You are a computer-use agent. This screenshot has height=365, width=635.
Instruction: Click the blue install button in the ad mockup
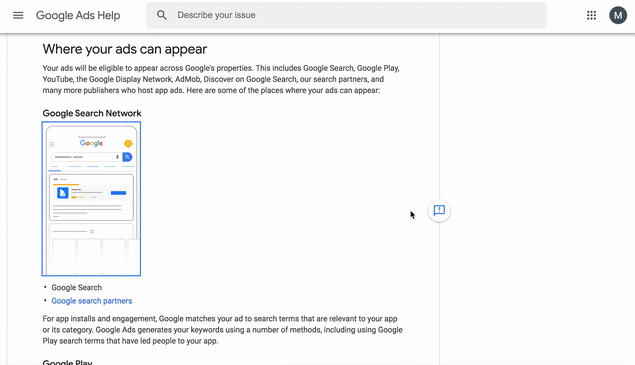[118, 193]
